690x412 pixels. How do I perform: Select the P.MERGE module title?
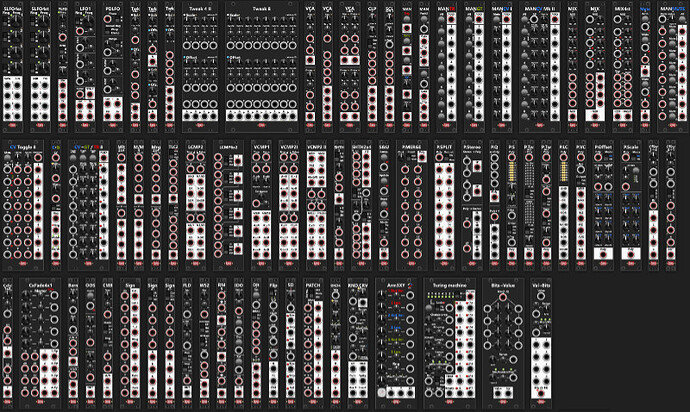pos(411,147)
